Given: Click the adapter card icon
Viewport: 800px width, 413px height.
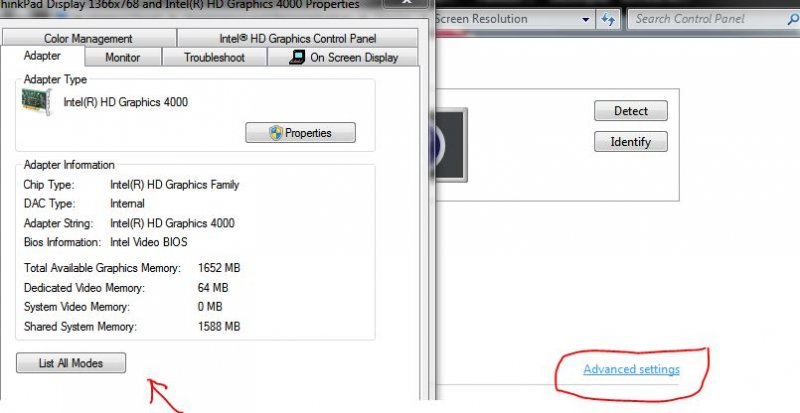Looking at the screenshot, I should pyautogui.click(x=36, y=101).
